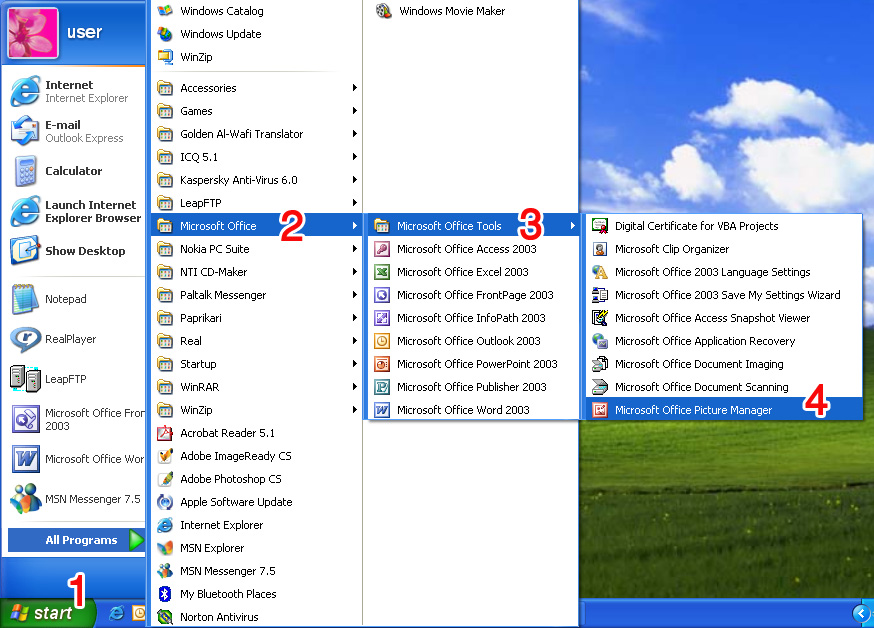
Task: Click the All Programs button
Action: tap(76, 540)
